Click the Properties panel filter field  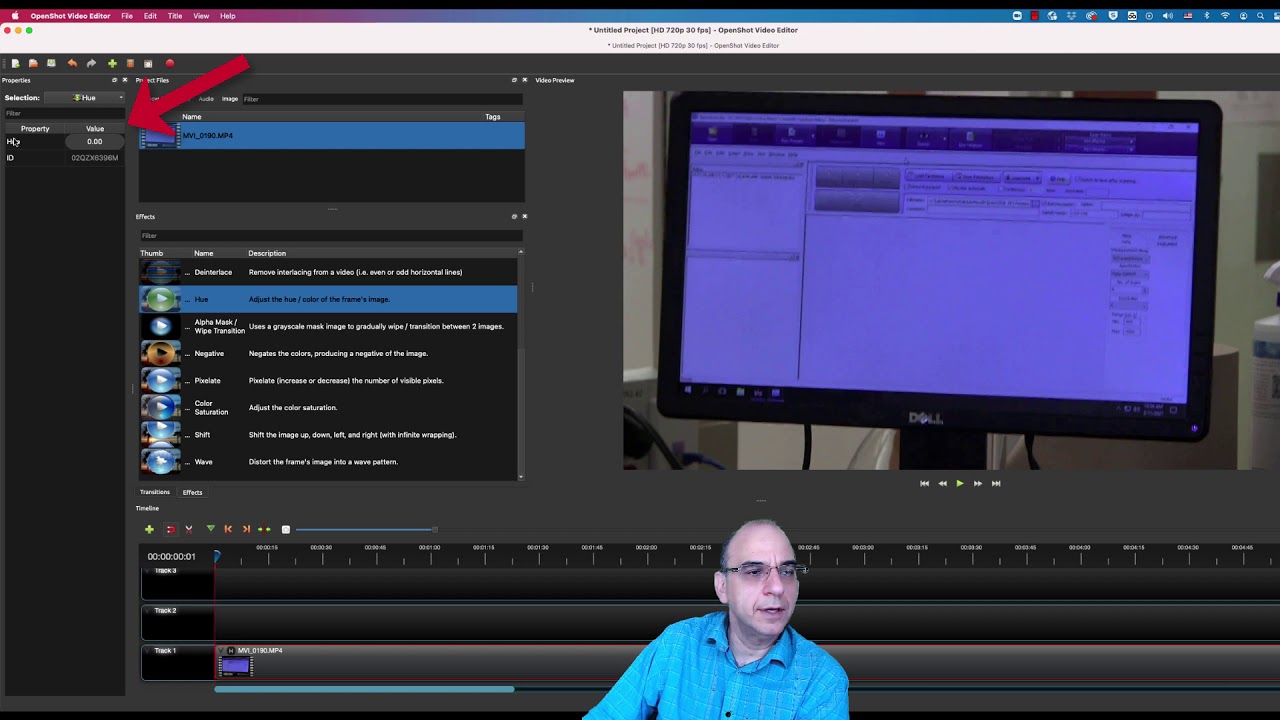pos(63,113)
